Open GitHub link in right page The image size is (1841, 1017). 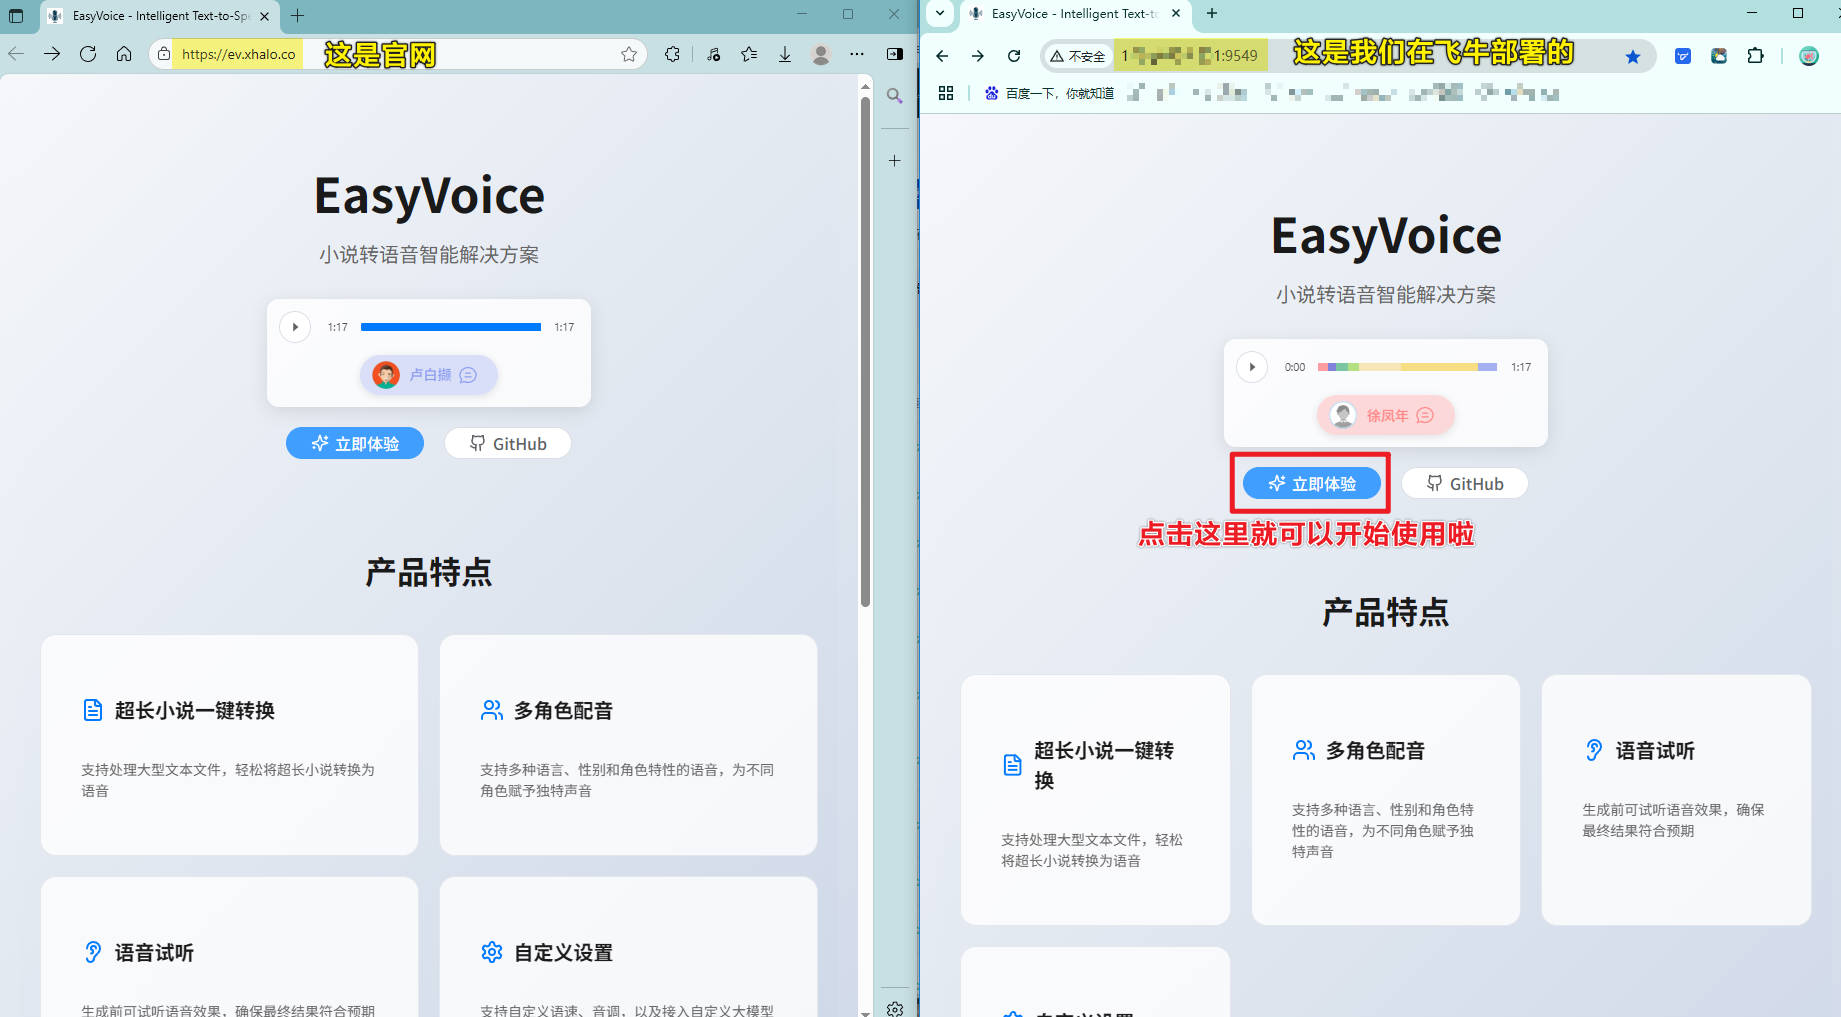tap(1465, 484)
